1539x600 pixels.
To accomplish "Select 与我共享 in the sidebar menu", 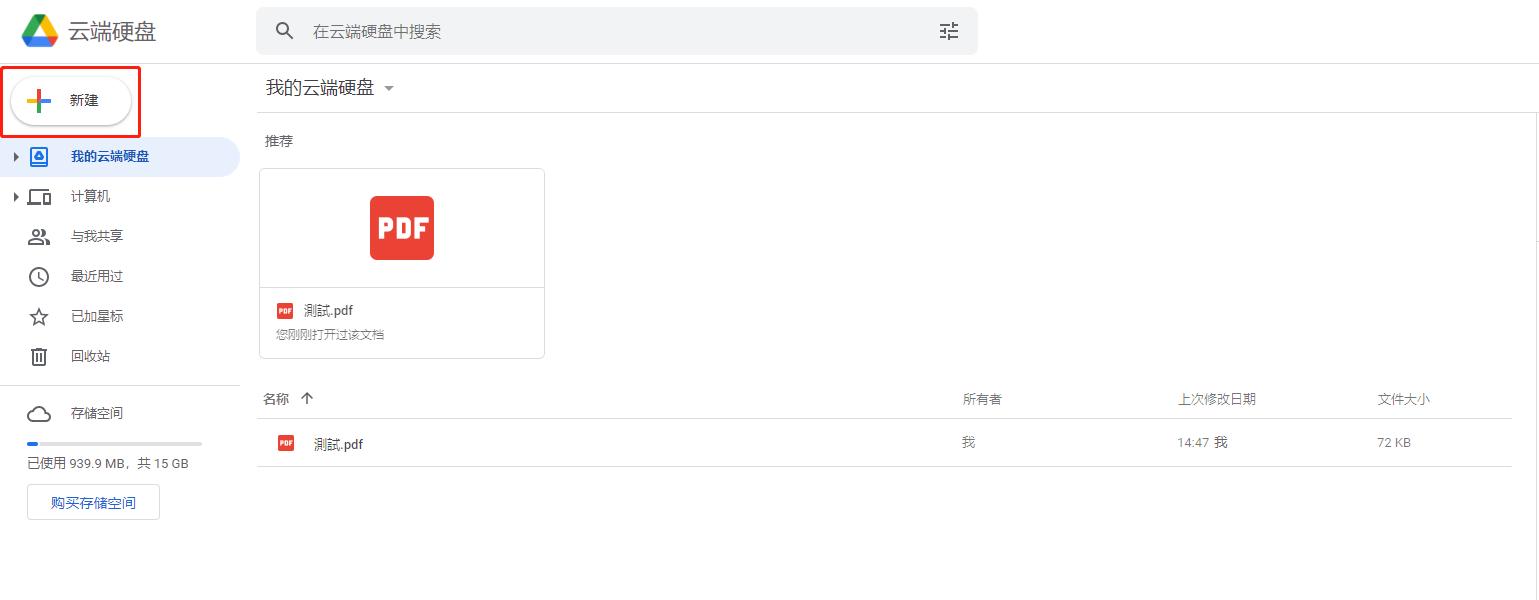I will coord(97,236).
